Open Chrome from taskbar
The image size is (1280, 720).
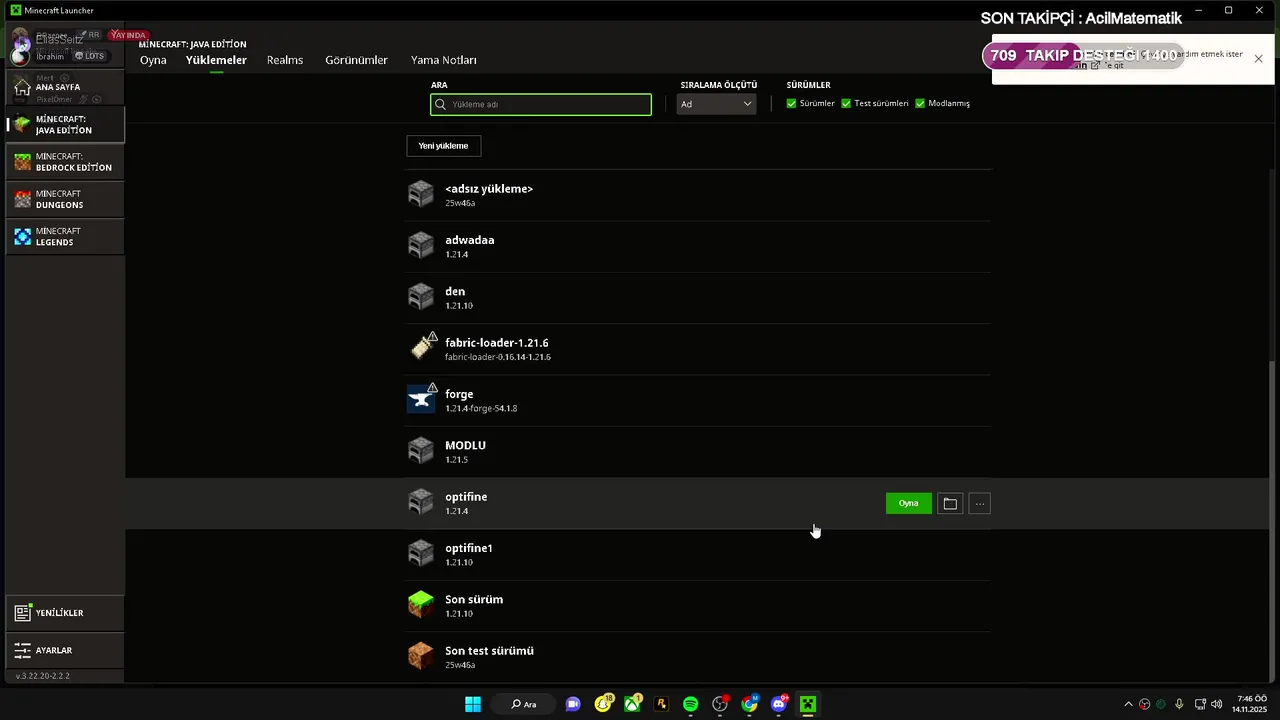tap(750, 704)
